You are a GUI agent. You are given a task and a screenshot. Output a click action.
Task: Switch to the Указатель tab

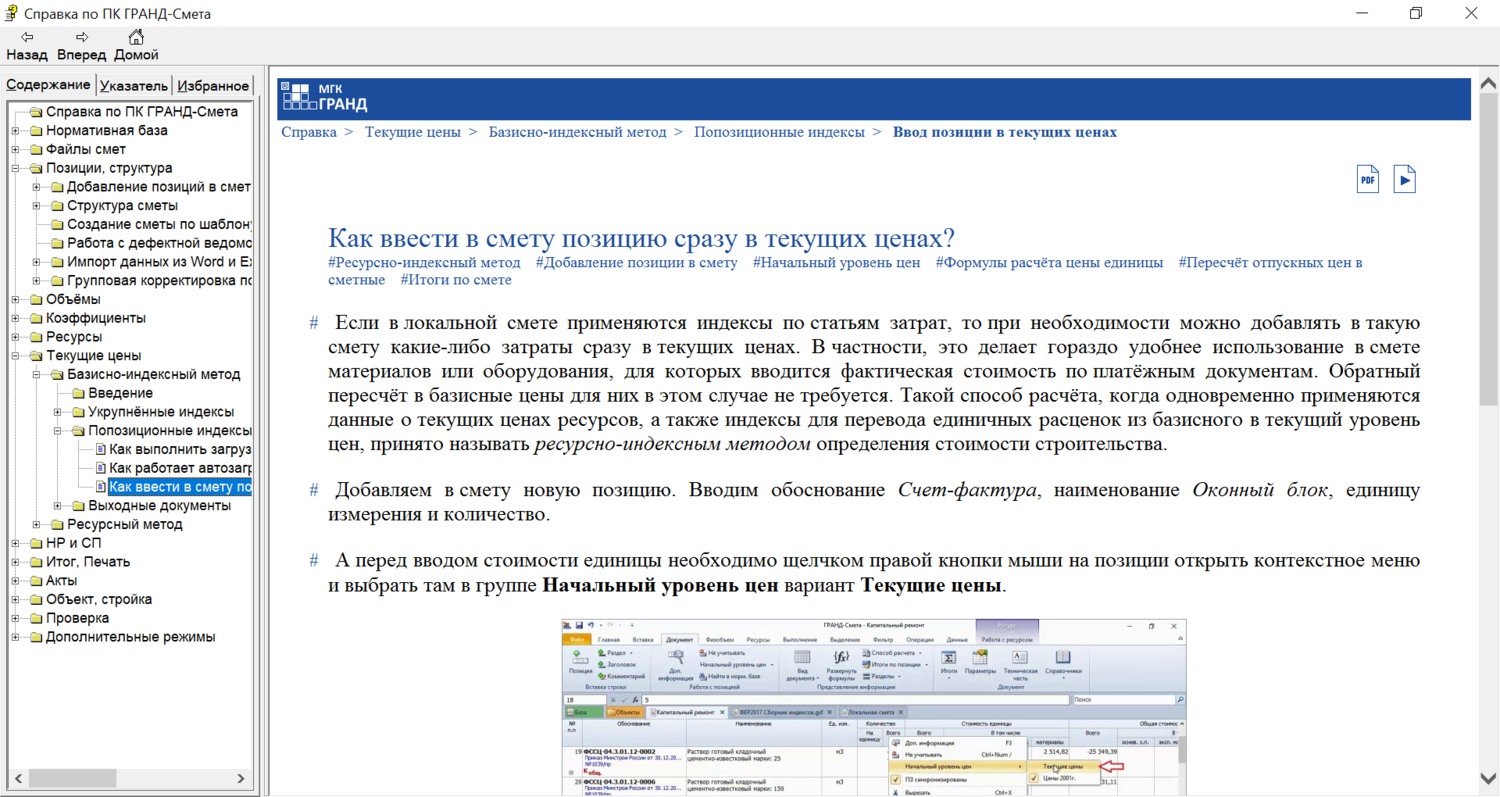(134, 86)
